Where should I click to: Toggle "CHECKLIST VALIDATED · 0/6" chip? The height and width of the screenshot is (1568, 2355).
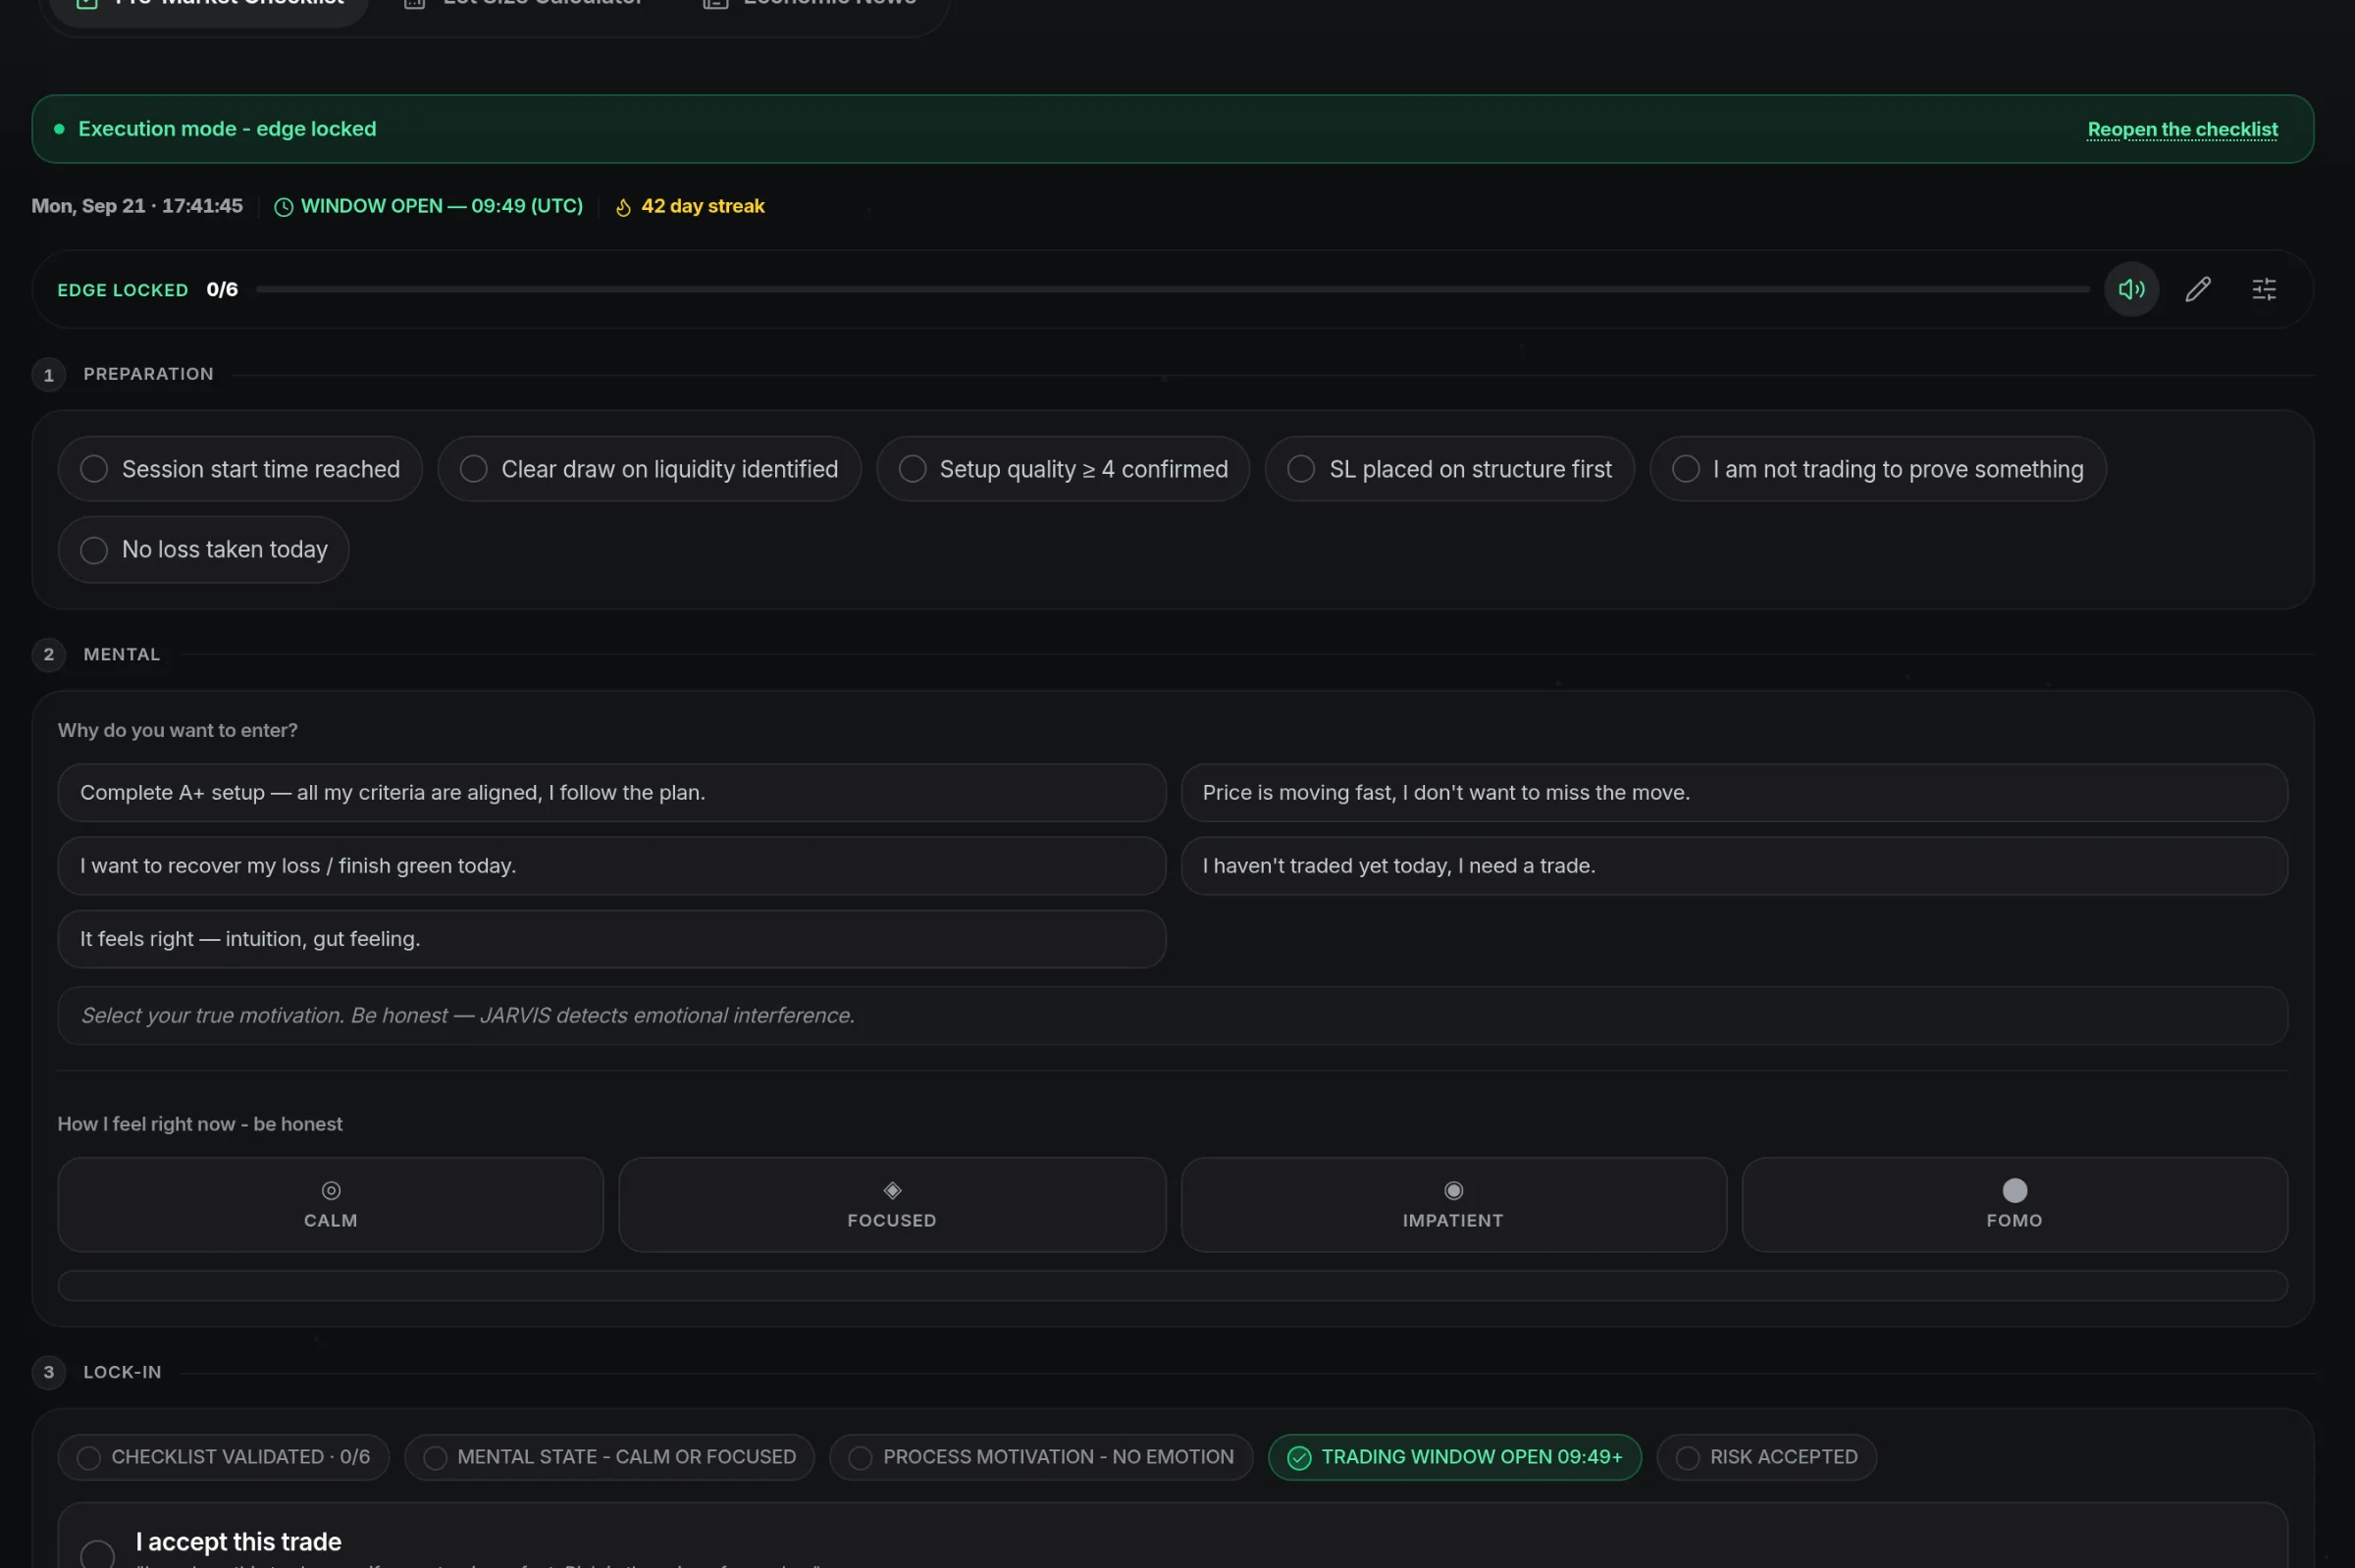[x=223, y=1458]
